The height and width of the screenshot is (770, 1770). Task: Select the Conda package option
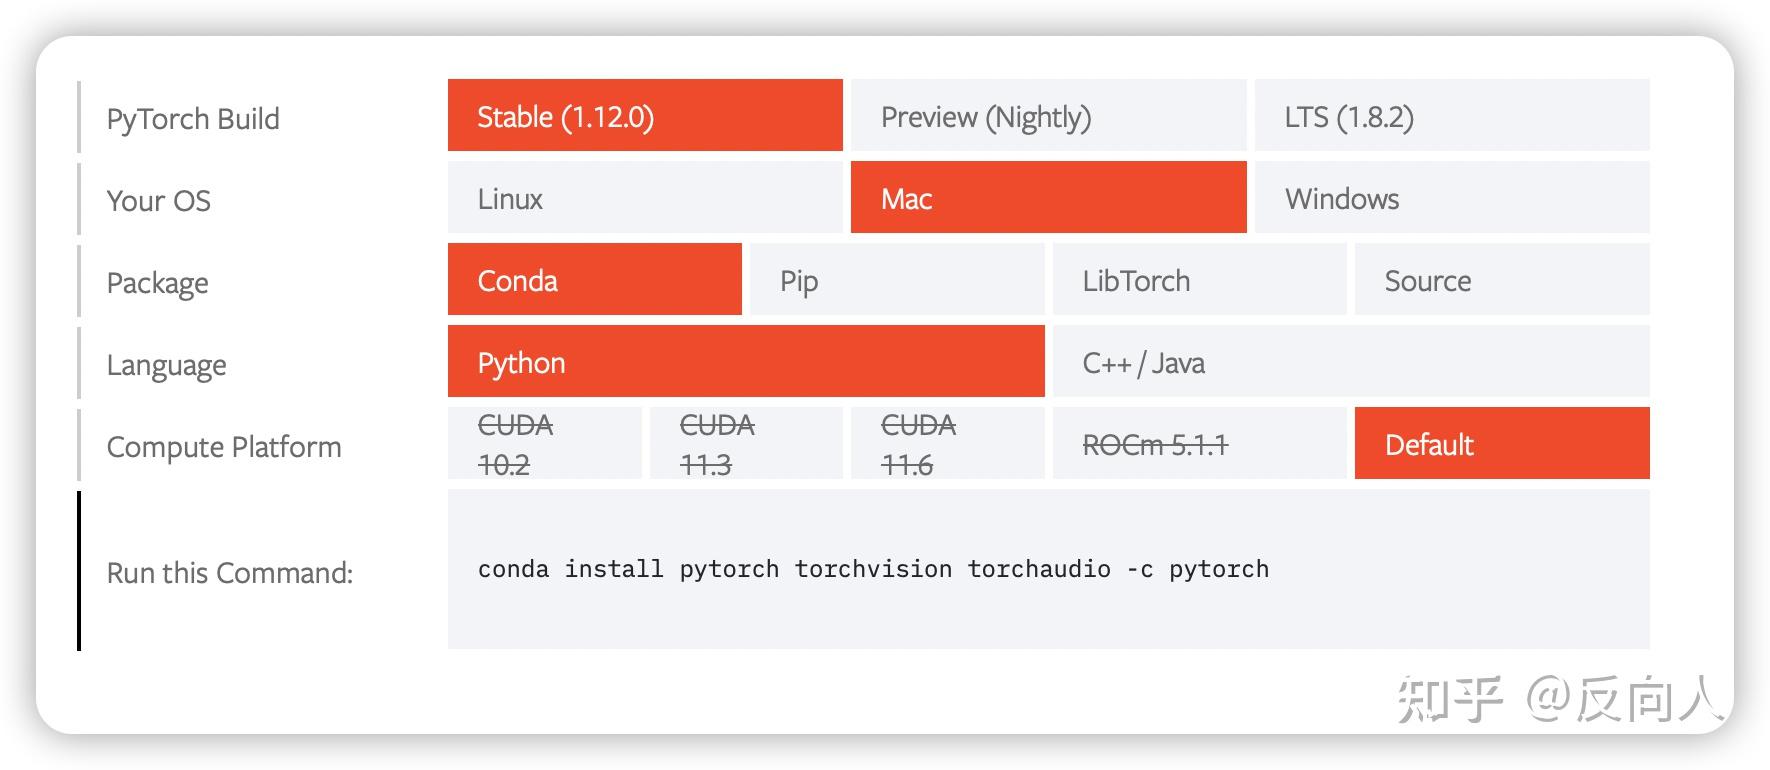pos(594,280)
